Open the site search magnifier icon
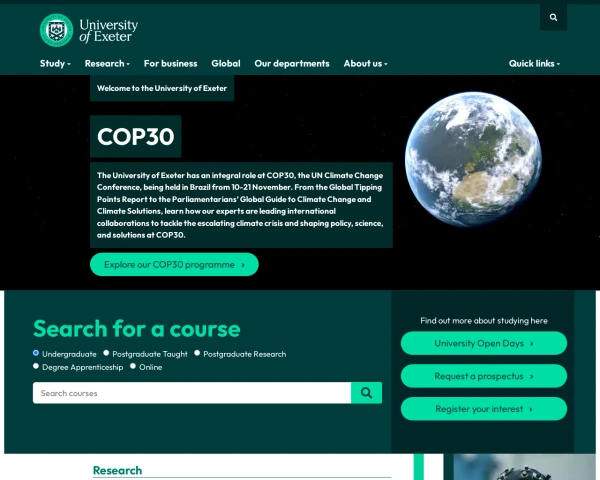This screenshot has width=600, height=480. click(x=553, y=17)
